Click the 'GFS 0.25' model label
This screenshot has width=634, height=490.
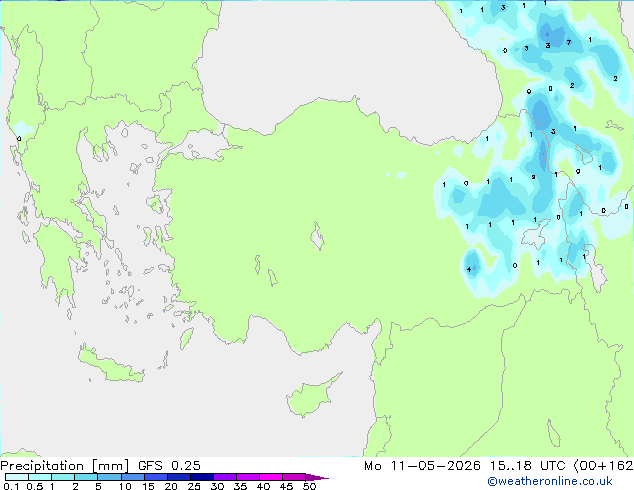169,466
